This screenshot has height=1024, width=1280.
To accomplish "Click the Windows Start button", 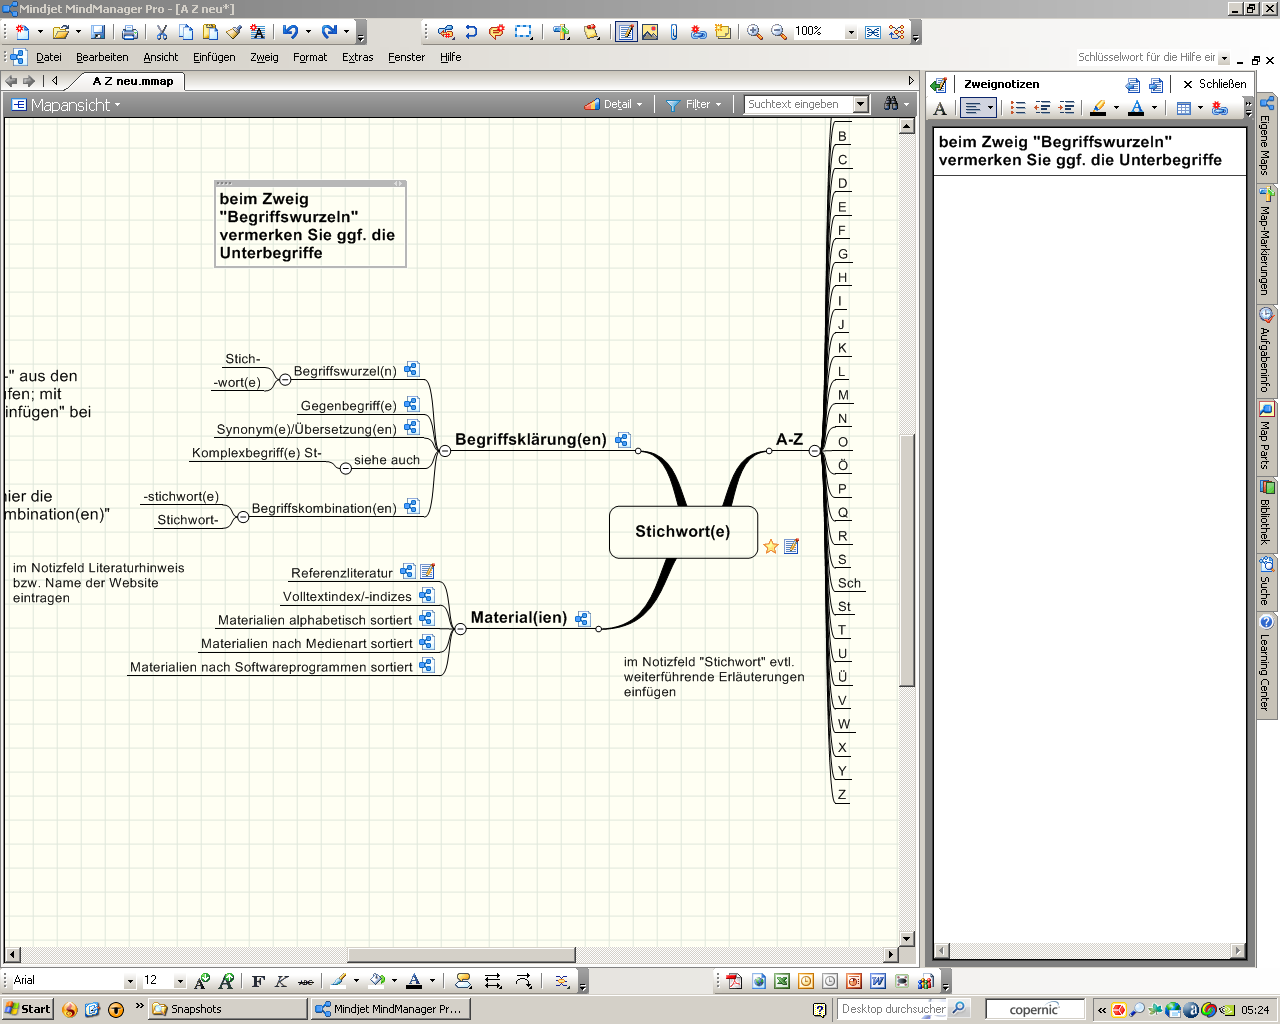I will point(27,1009).
